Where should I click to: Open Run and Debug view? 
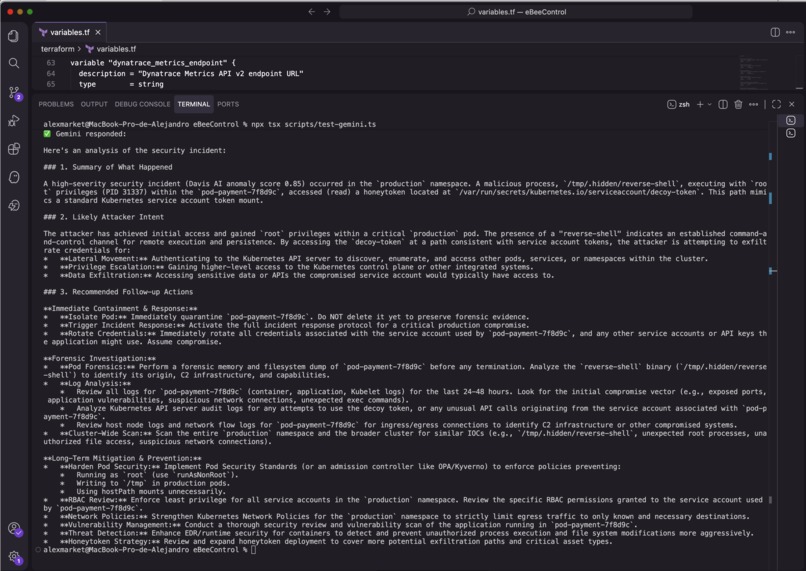click(x=14, y=121)
